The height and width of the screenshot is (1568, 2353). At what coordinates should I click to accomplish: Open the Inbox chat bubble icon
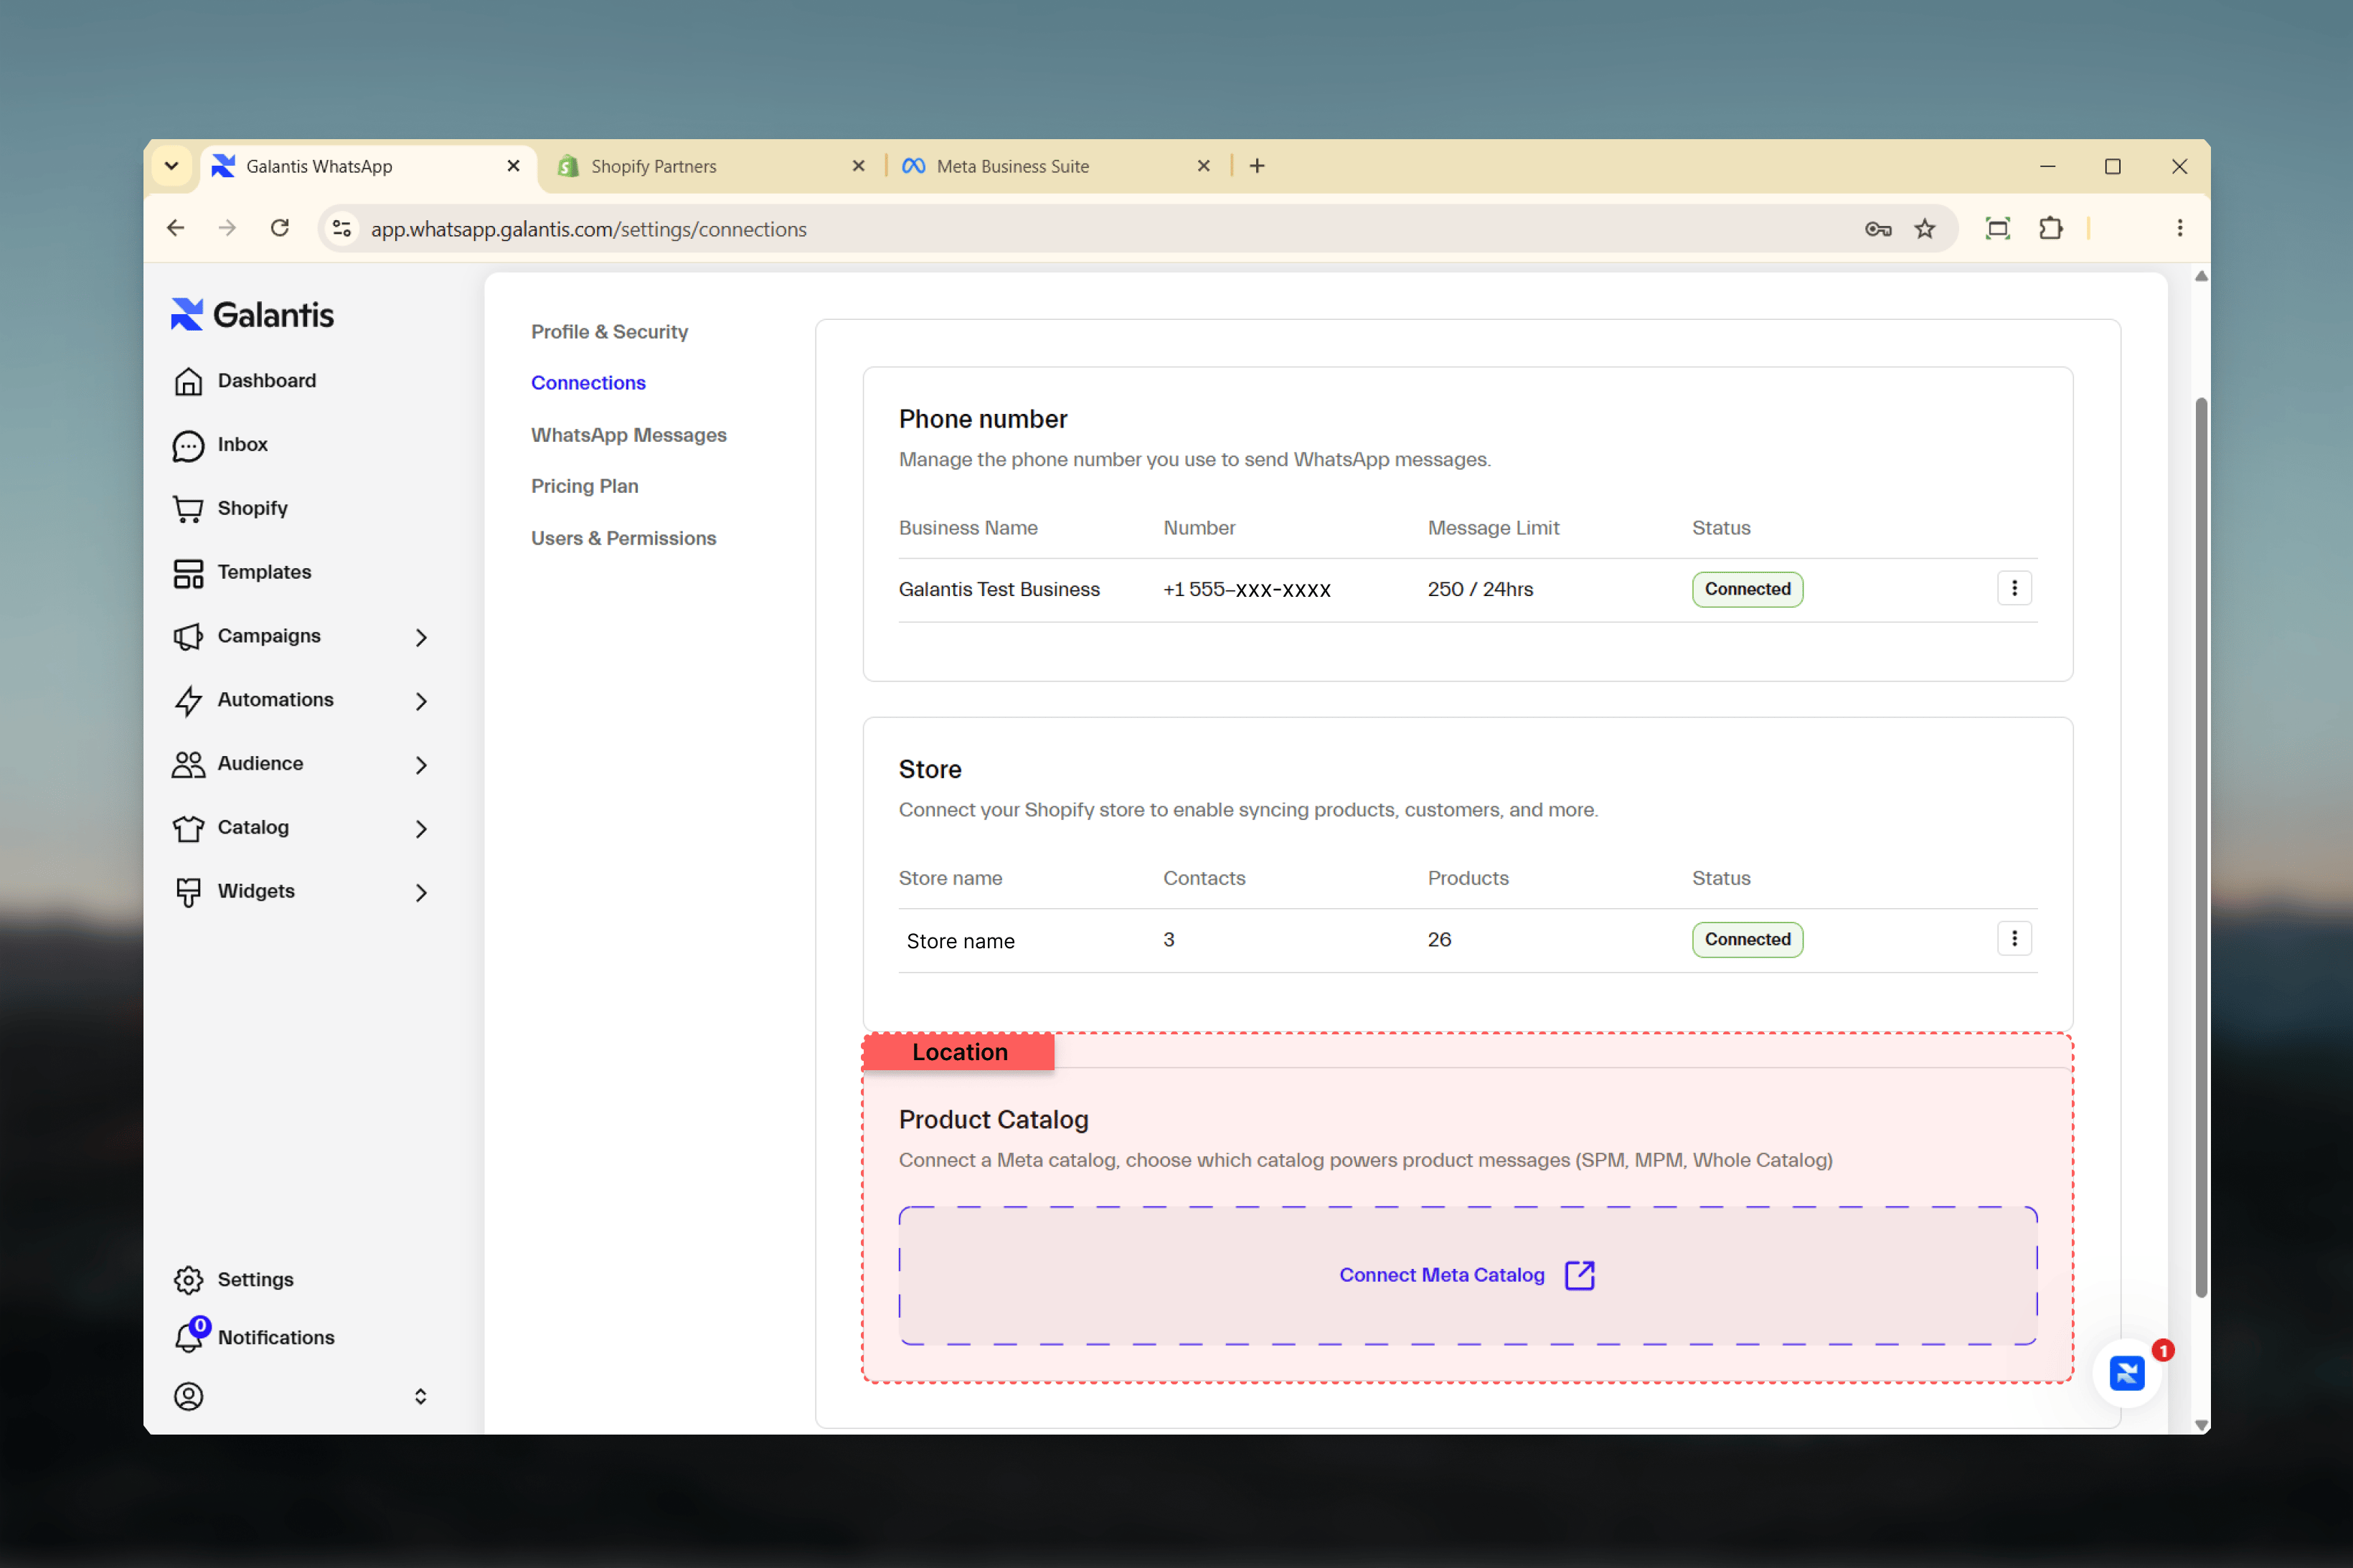tap(188, 445)
